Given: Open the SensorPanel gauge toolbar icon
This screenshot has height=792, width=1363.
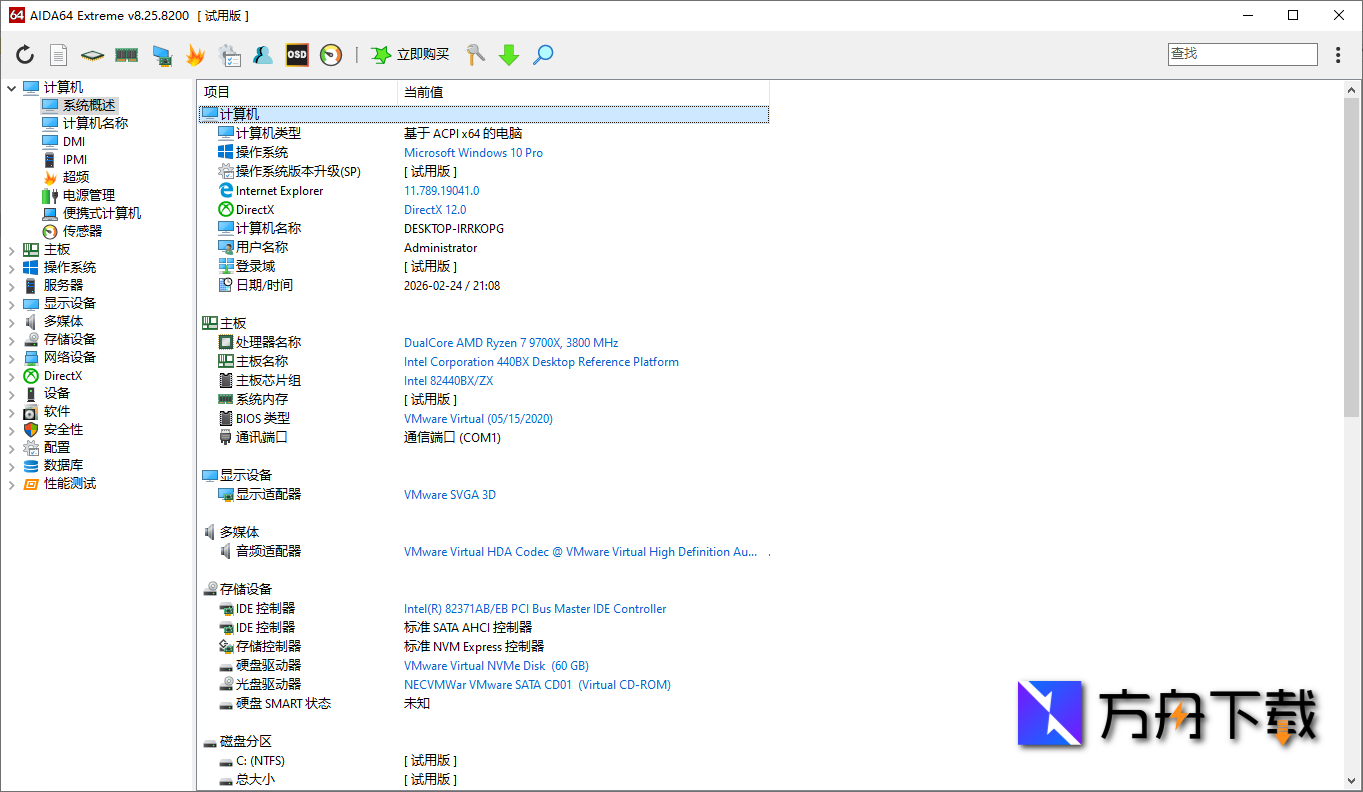Looking at the screenshot, I should (330, 55).
